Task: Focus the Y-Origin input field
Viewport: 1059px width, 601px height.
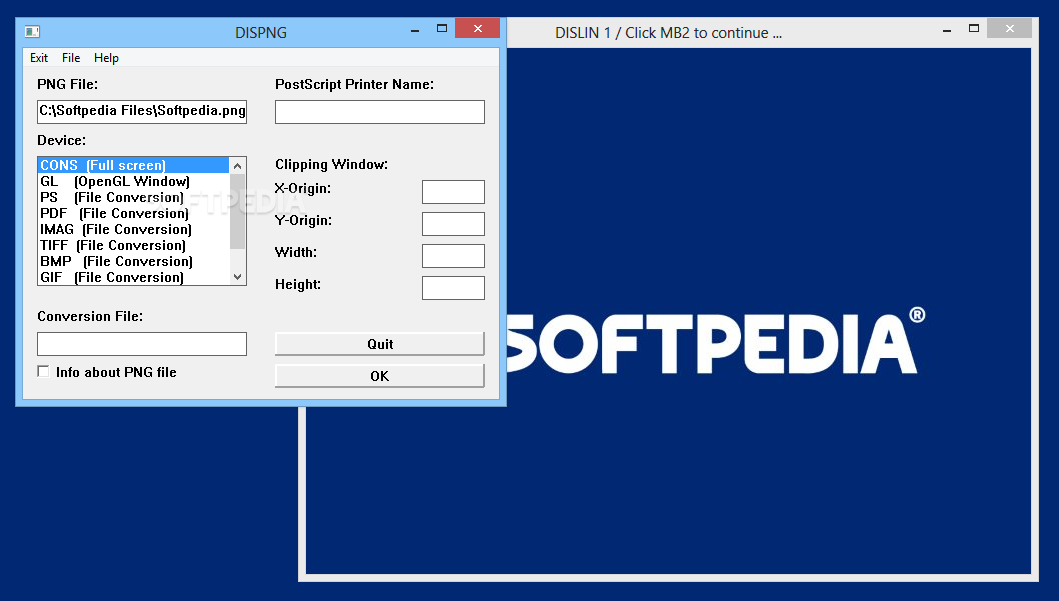Action: tap(453, 224)
